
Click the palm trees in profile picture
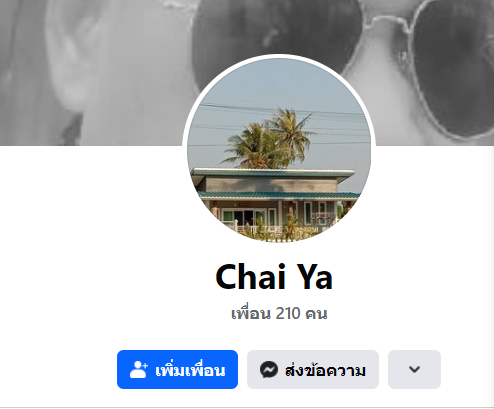tap(270, 138)
